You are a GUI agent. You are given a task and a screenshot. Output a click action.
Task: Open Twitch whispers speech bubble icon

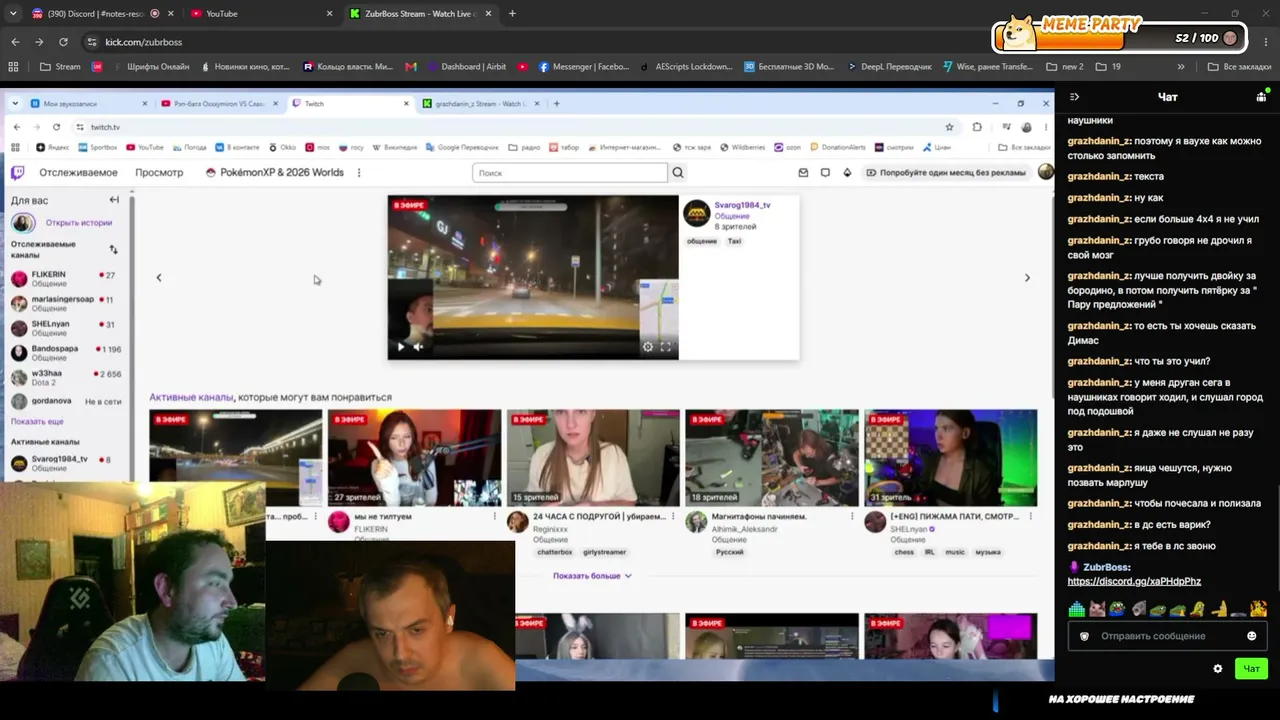tap(825, 173)
